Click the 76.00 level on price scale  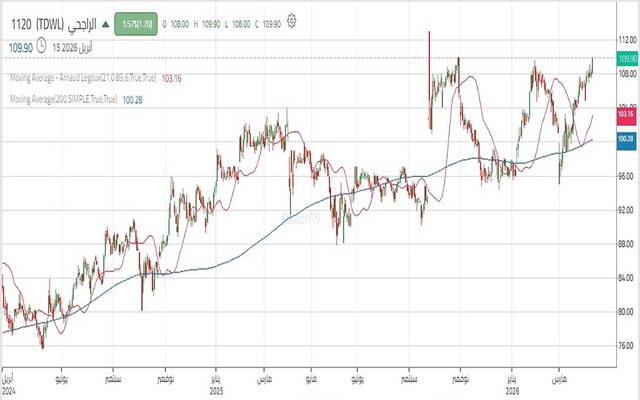[627, 346]
